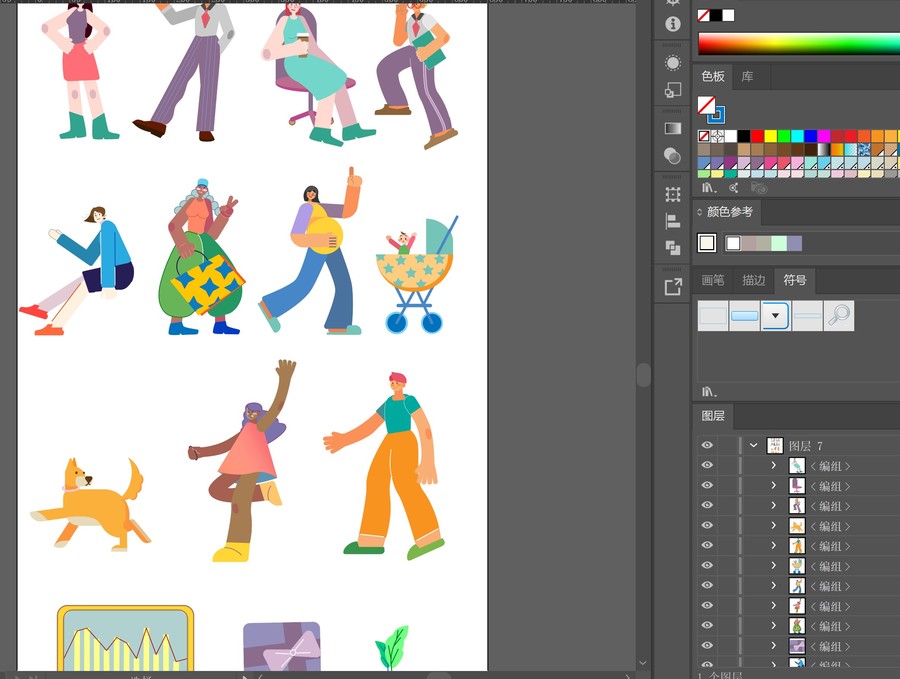Open the Align panel icon

coord(673,221)
